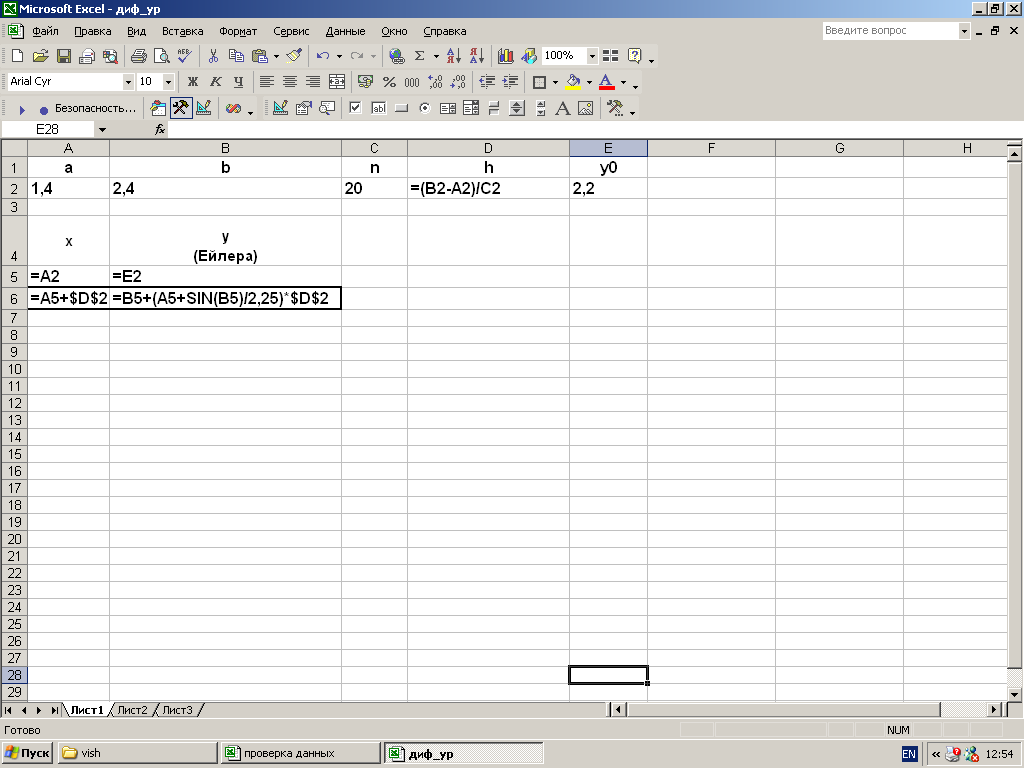Launch the Chart Wizard
The image size is (1024, 768).
pos(505,56)
